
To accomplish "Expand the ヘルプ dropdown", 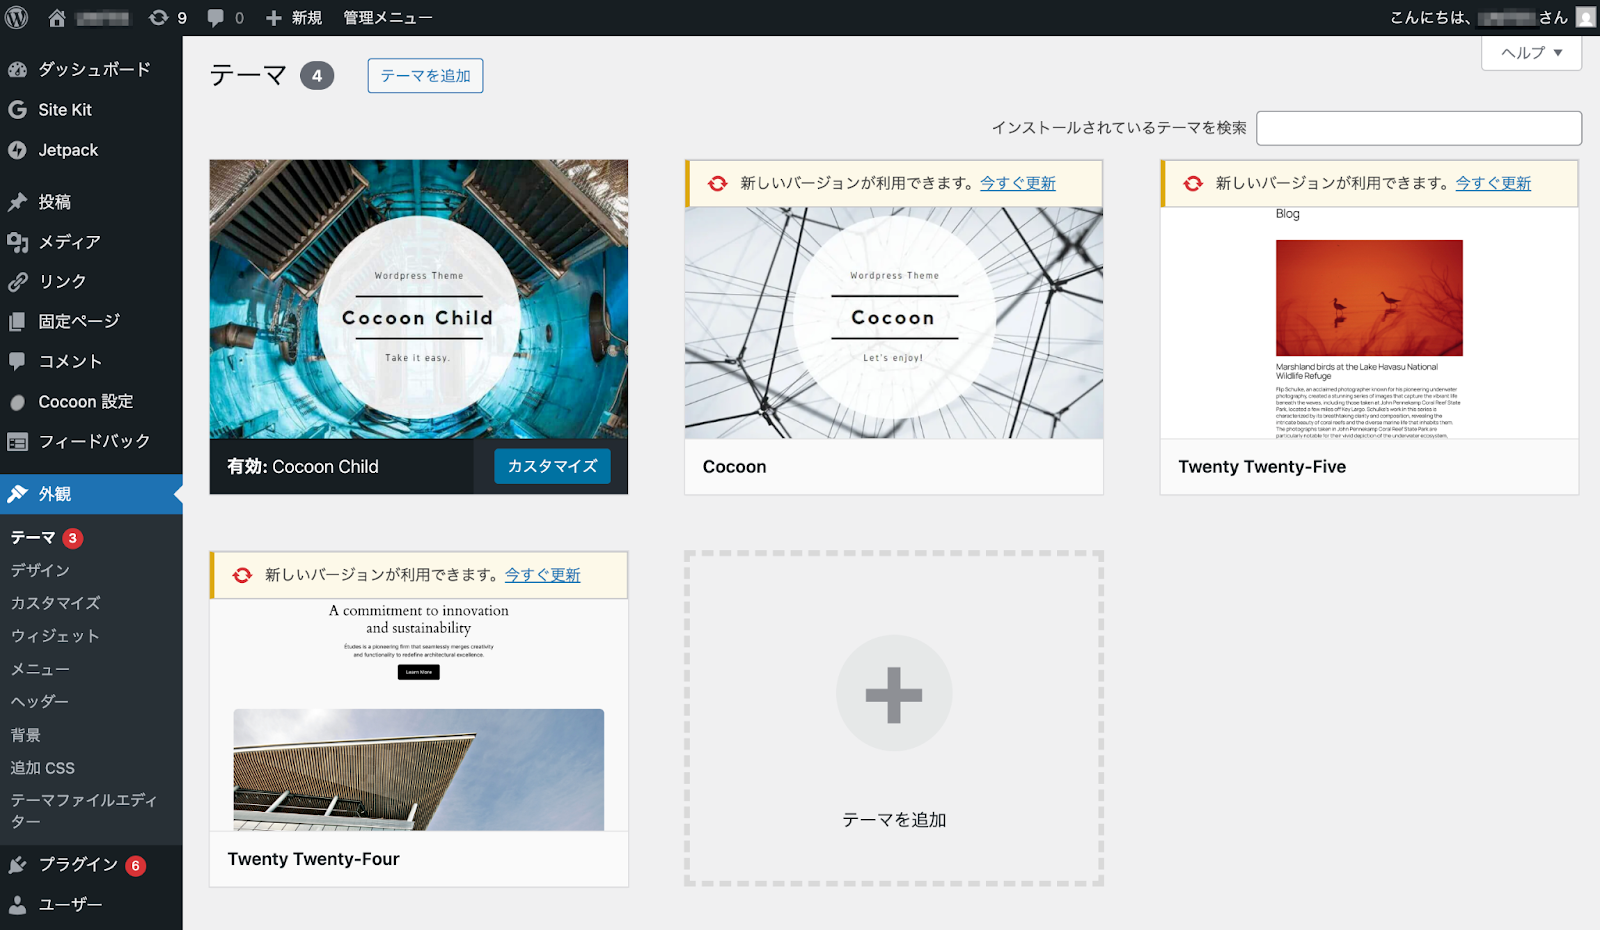I will [x=1531, y=53].
